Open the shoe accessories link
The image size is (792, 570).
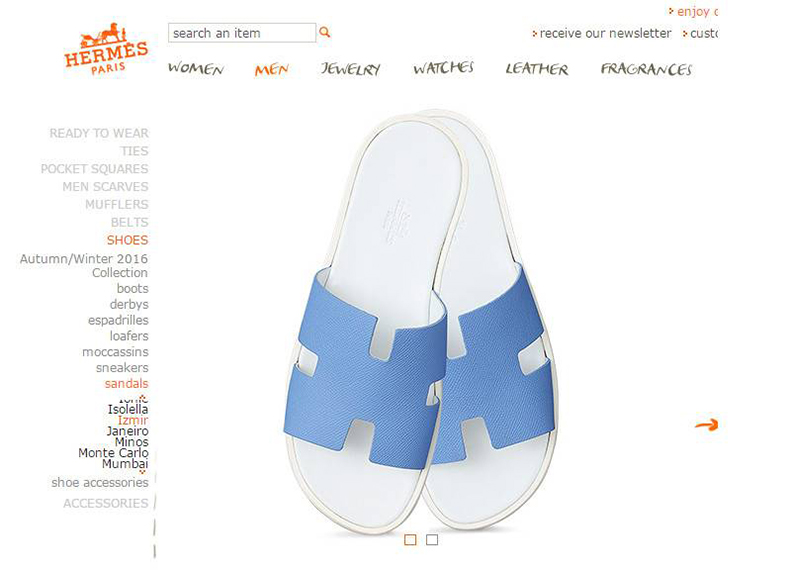[100, 483]
